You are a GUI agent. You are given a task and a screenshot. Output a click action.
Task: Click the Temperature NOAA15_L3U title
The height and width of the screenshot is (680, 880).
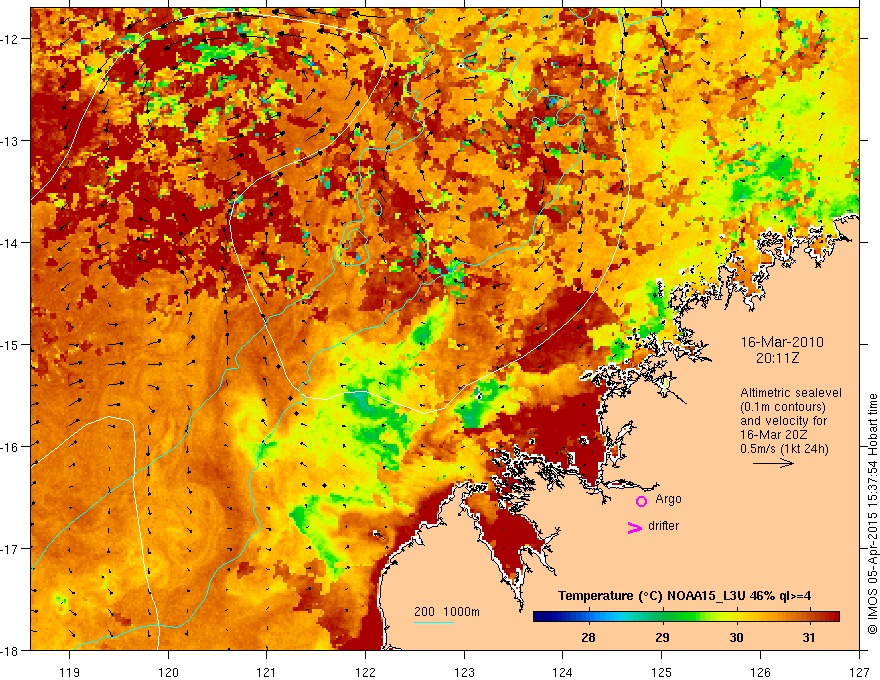(x=684, y=596)
